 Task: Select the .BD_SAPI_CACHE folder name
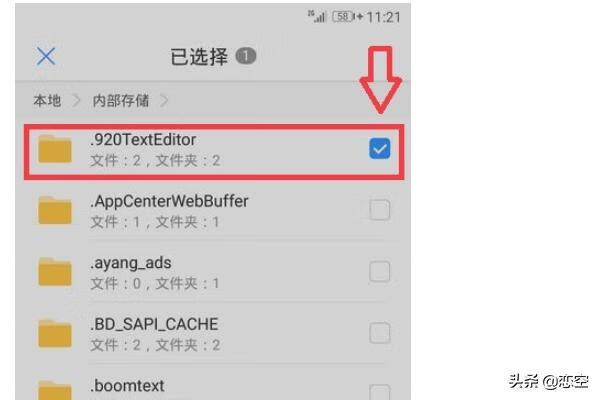tap(154, 325)
